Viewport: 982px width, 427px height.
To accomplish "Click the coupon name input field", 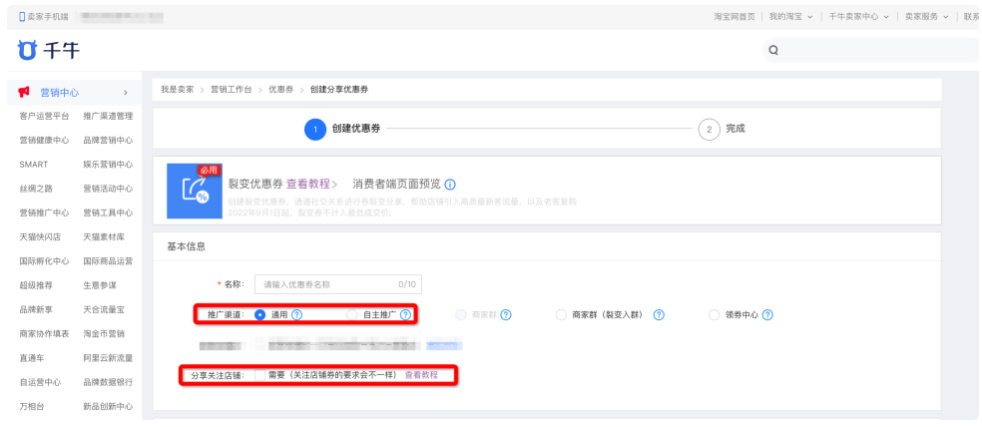I will tap(338, 284).
